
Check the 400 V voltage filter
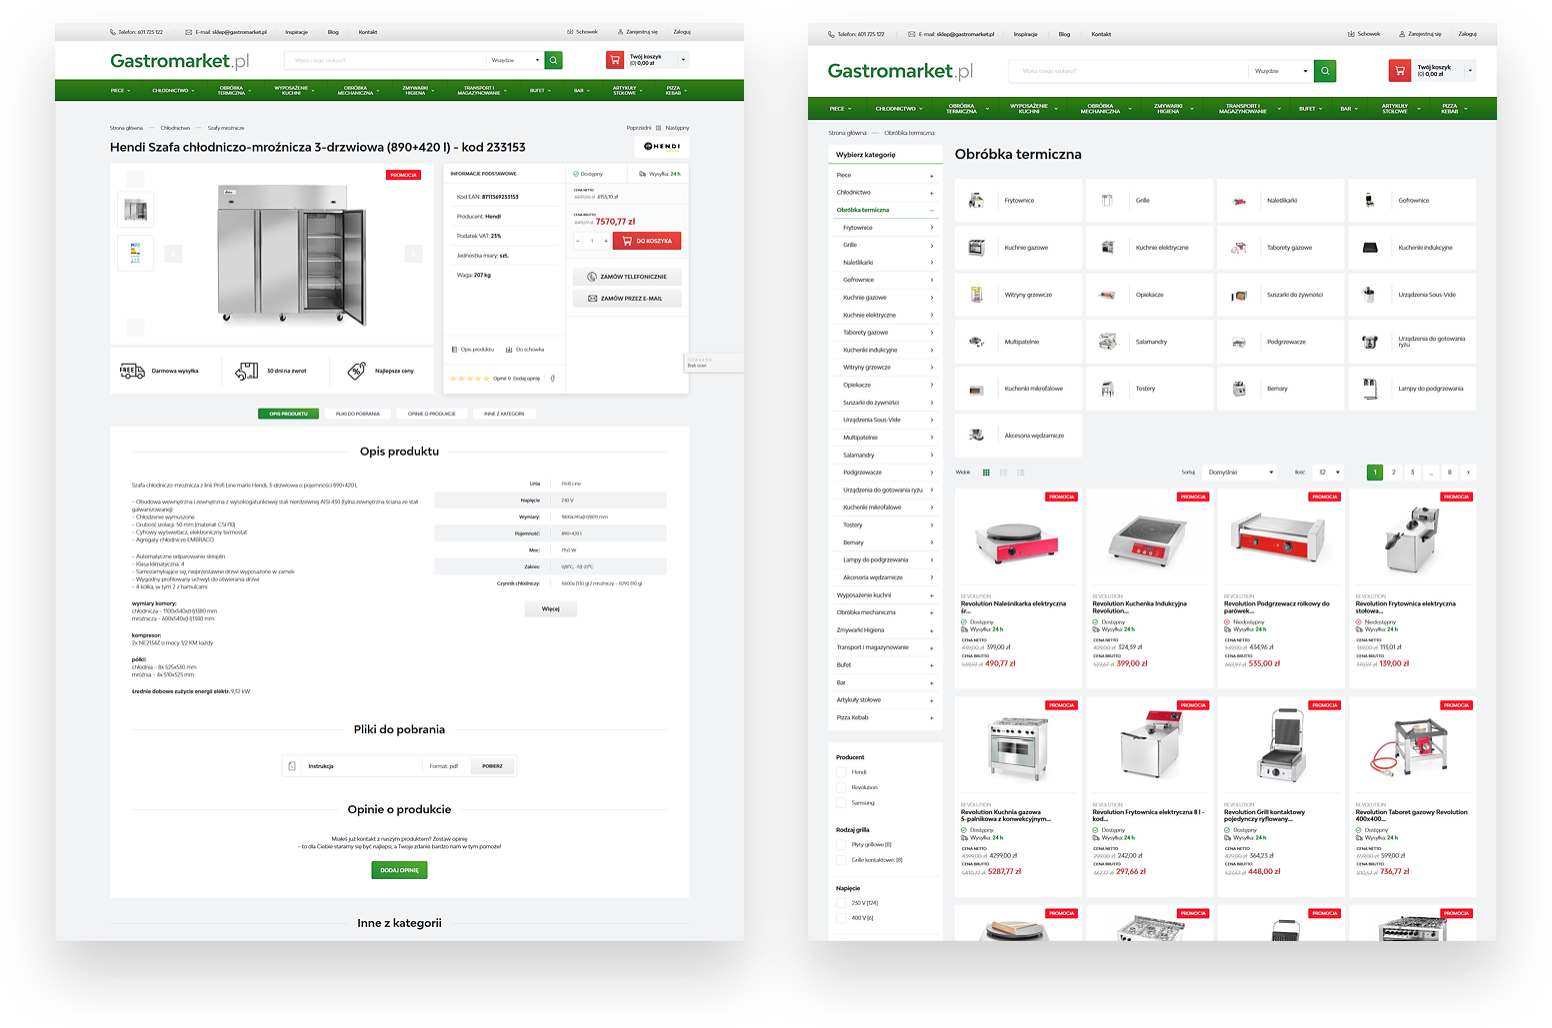point(841,917)
